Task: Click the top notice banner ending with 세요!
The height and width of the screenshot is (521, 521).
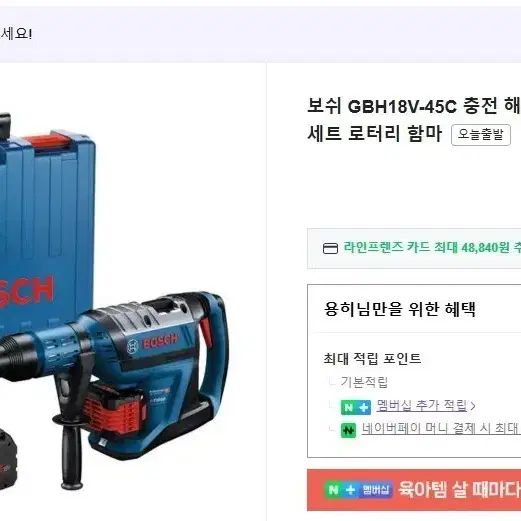Action: [x=260, y=34]
